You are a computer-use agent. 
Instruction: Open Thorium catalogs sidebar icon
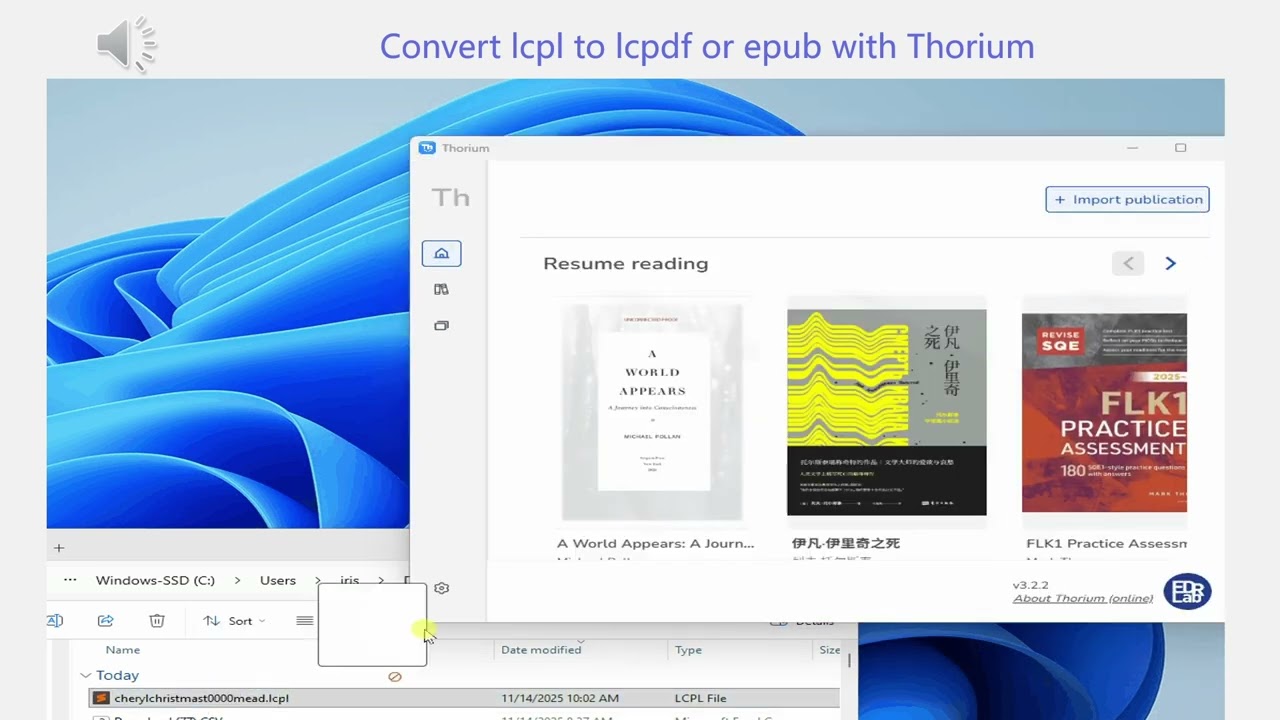441,325
